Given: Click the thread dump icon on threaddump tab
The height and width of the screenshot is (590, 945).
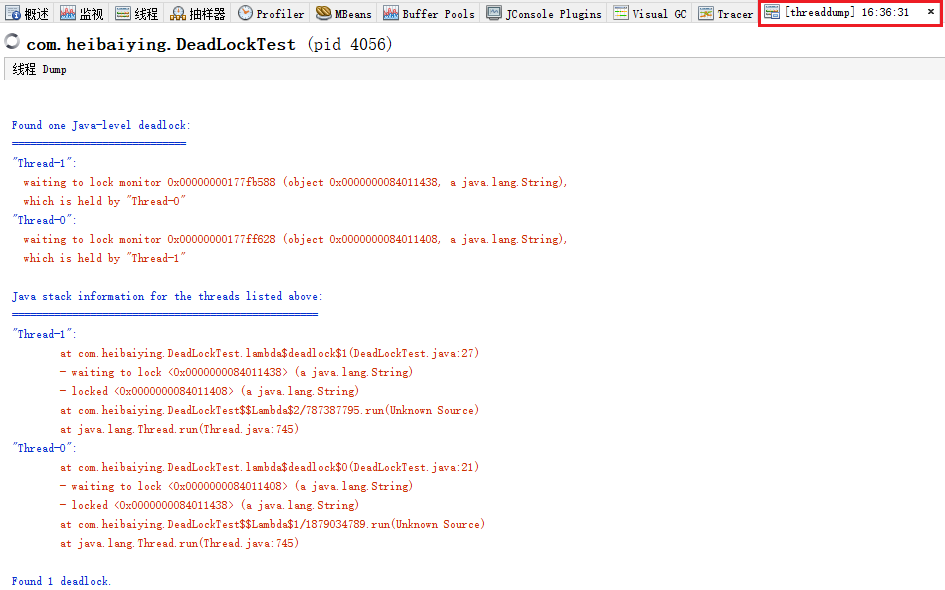Looking at the screenshot, I should (773, 13).
